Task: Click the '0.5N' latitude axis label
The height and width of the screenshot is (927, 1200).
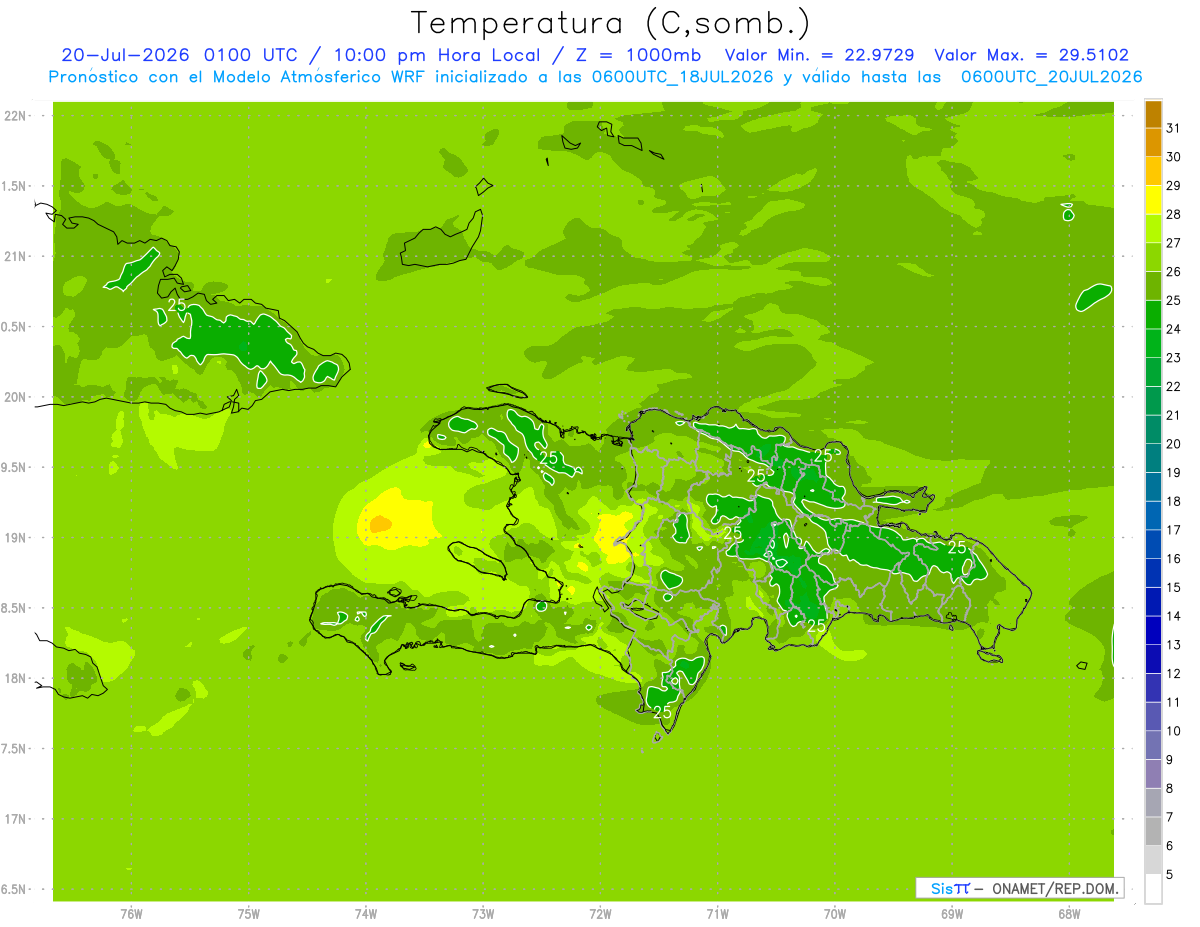Action: (15, 327)
